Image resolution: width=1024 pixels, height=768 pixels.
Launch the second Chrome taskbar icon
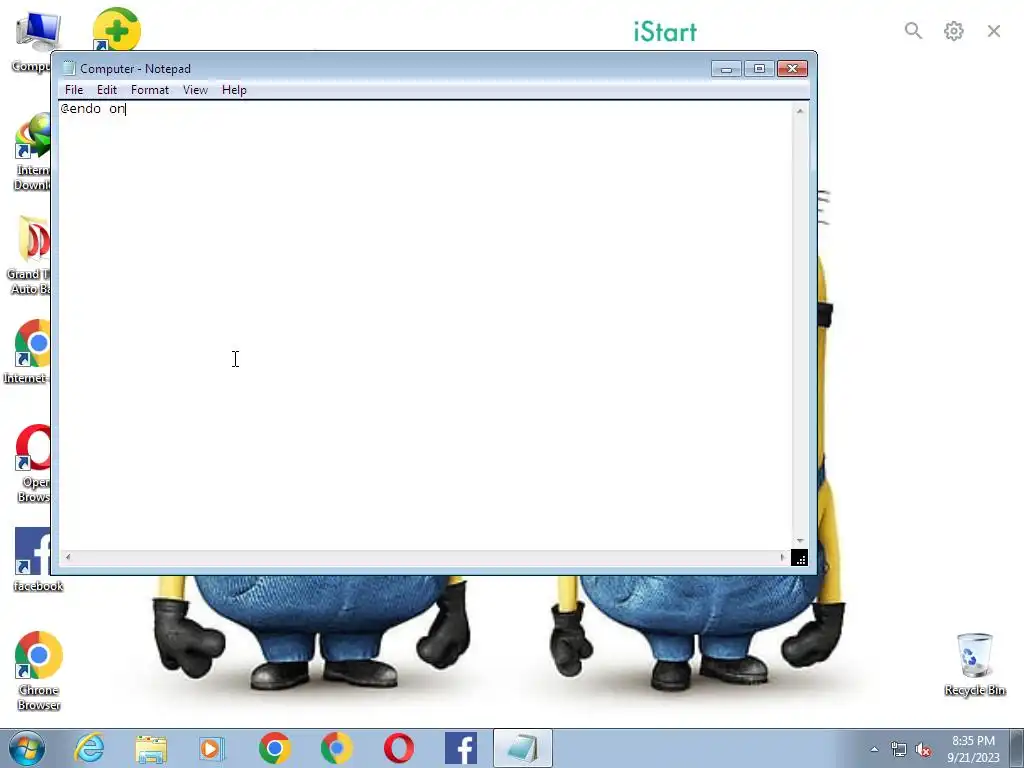336,748
